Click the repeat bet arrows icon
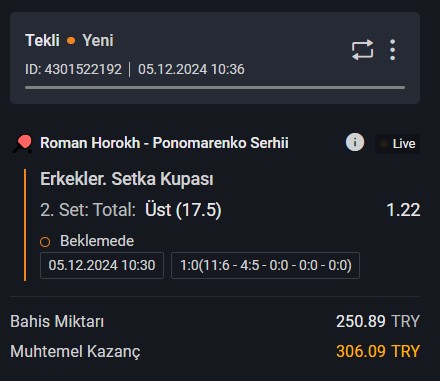This screenshot has width=440, height=381. tap(363, 50)
